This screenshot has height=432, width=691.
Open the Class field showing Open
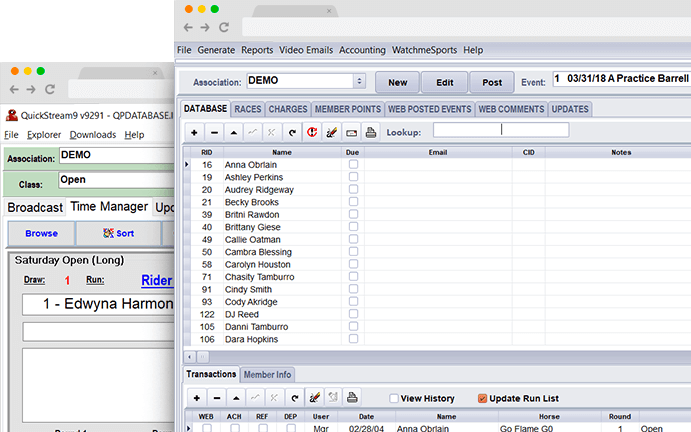coord(117,180)
